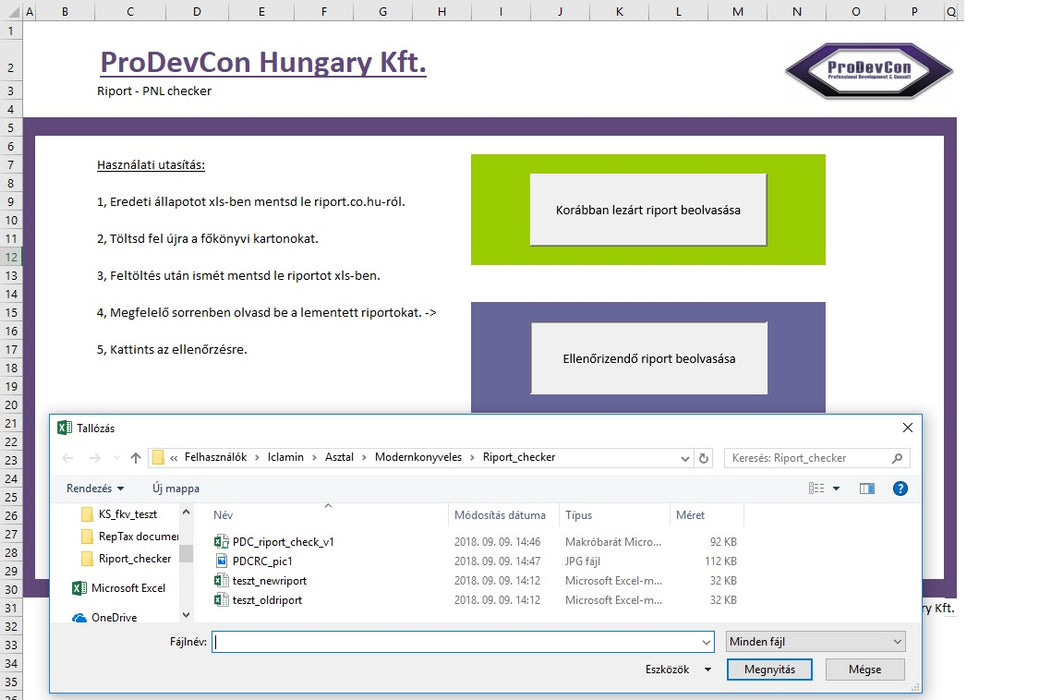Screen dimensions: 1064x700
Task: Select the teszt_oldriport Excel file icon
Action: click(x=221, y=600)
